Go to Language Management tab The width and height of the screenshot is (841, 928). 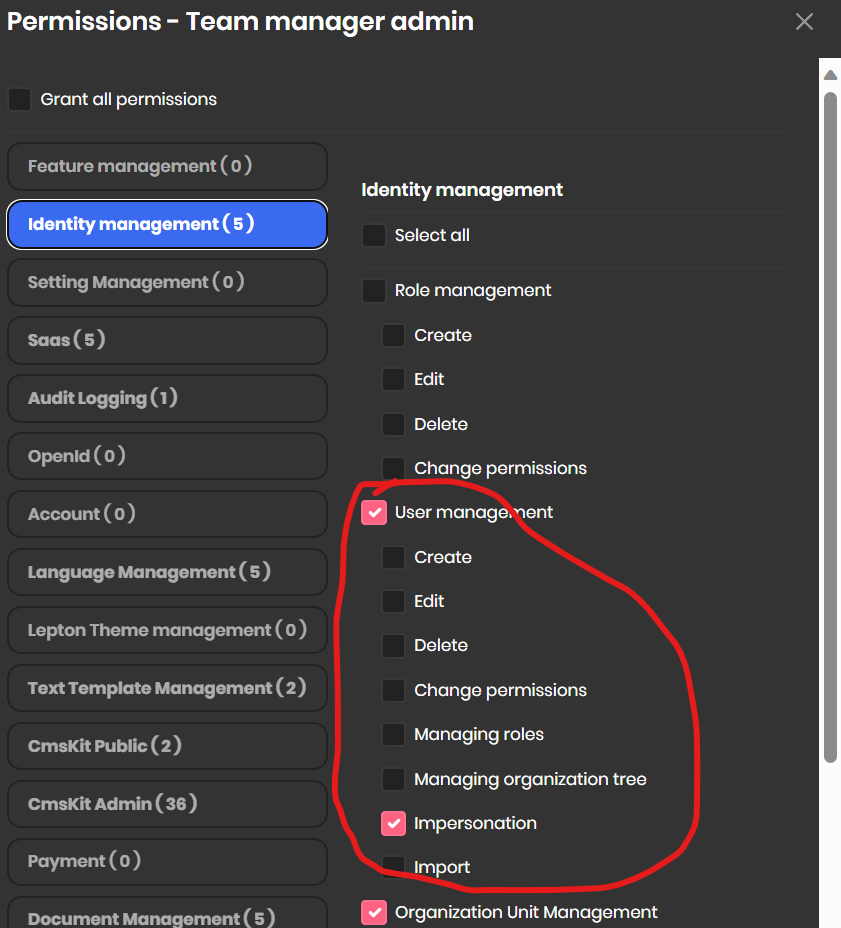coord(167,573)
